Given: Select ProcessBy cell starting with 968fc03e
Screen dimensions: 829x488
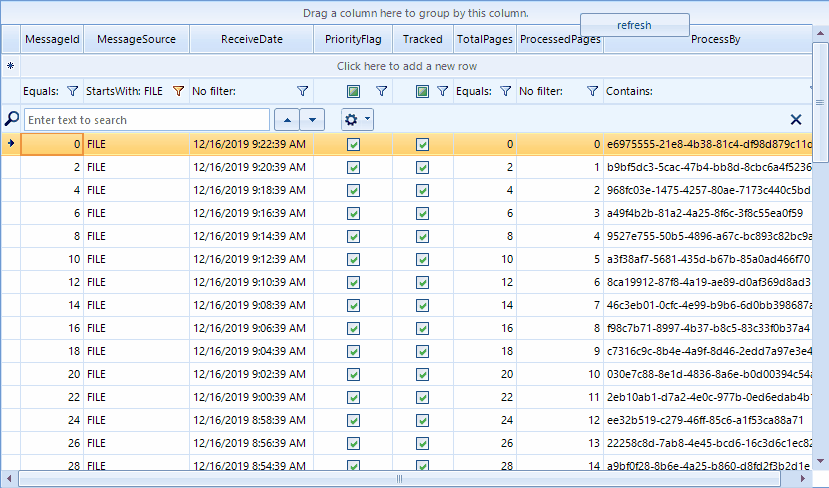Looking at the screenshot, I should (708, 190).
